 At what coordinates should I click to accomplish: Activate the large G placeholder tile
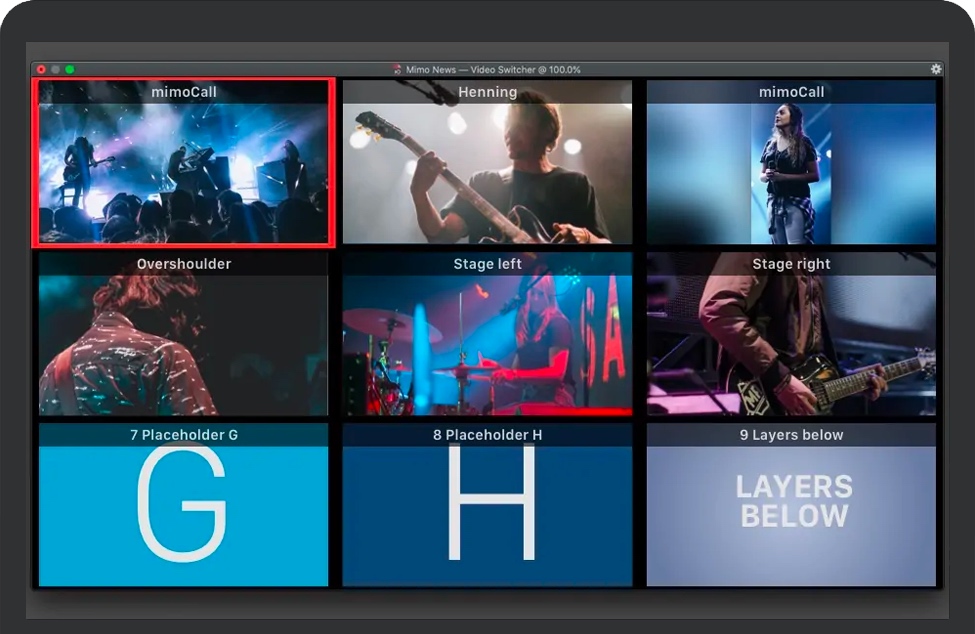point(183,515)
